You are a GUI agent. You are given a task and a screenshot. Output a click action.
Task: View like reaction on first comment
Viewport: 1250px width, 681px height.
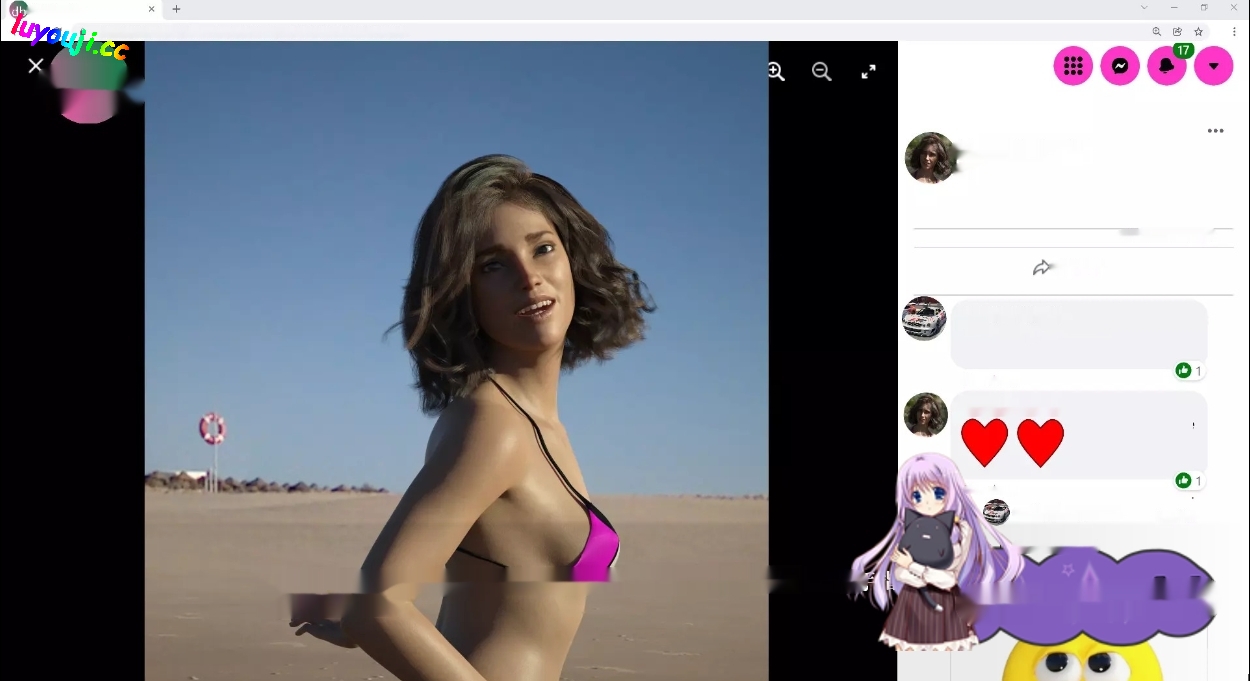pos(1184,371)
